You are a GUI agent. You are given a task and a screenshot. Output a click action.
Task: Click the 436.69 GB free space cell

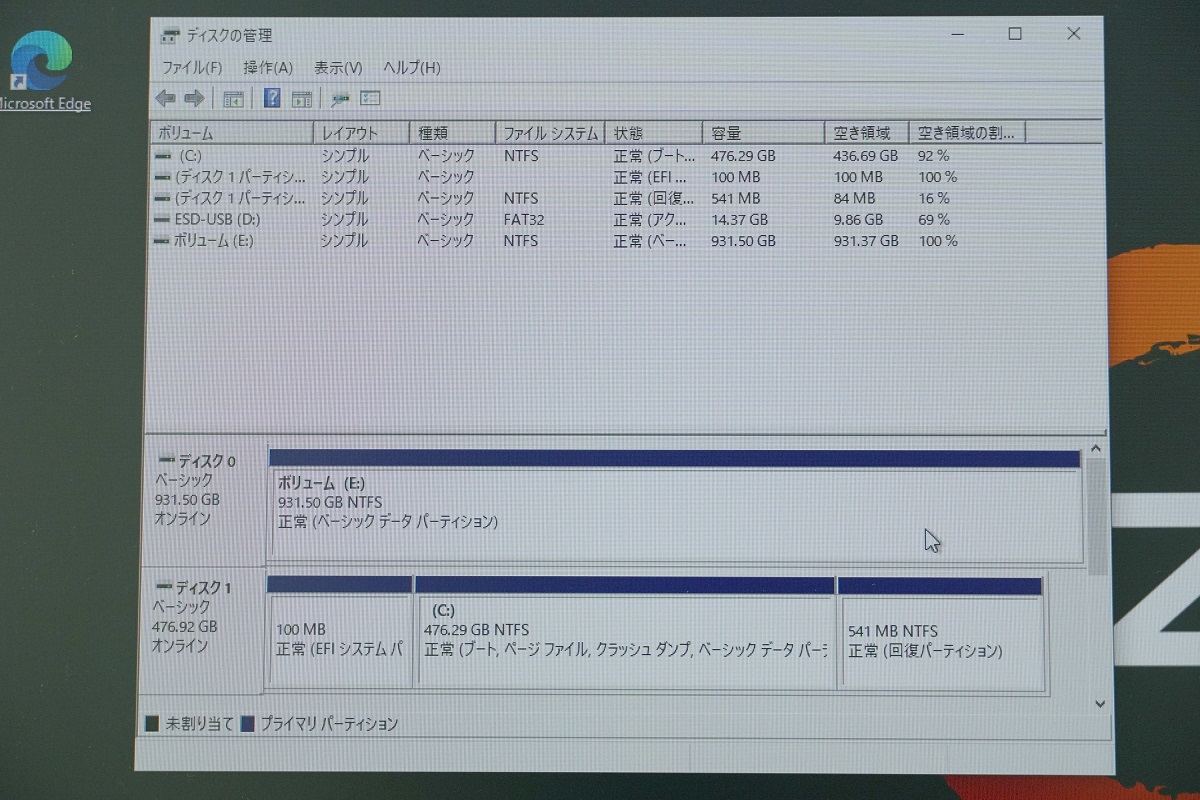(x=865, y=156)
